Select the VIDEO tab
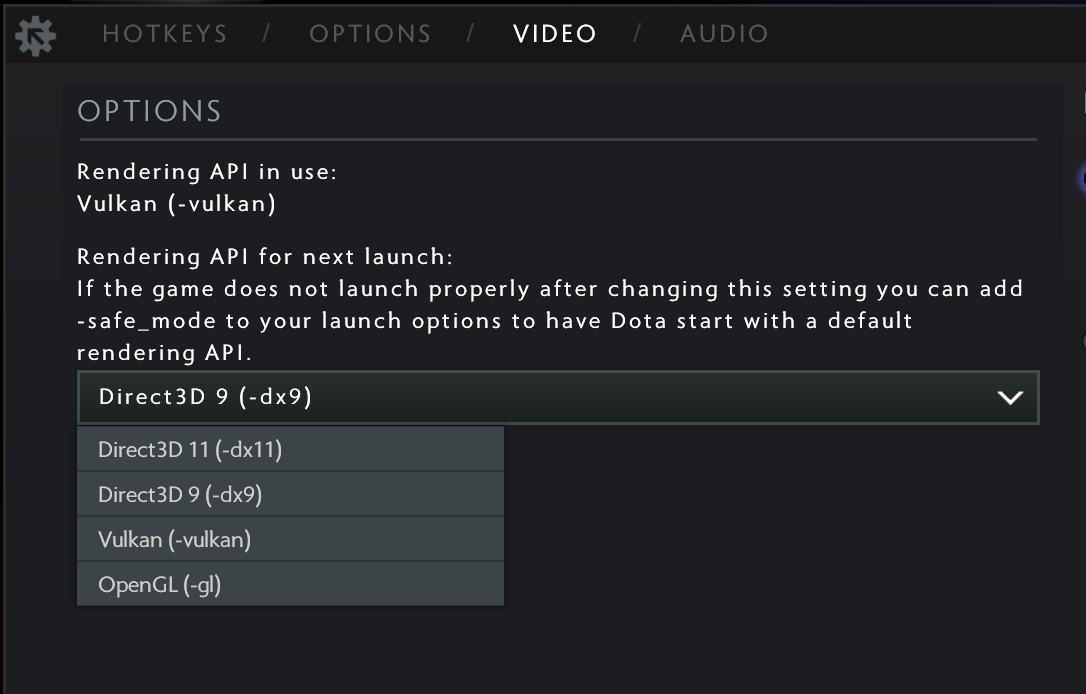1086x694 pixels. coord(554,33)
